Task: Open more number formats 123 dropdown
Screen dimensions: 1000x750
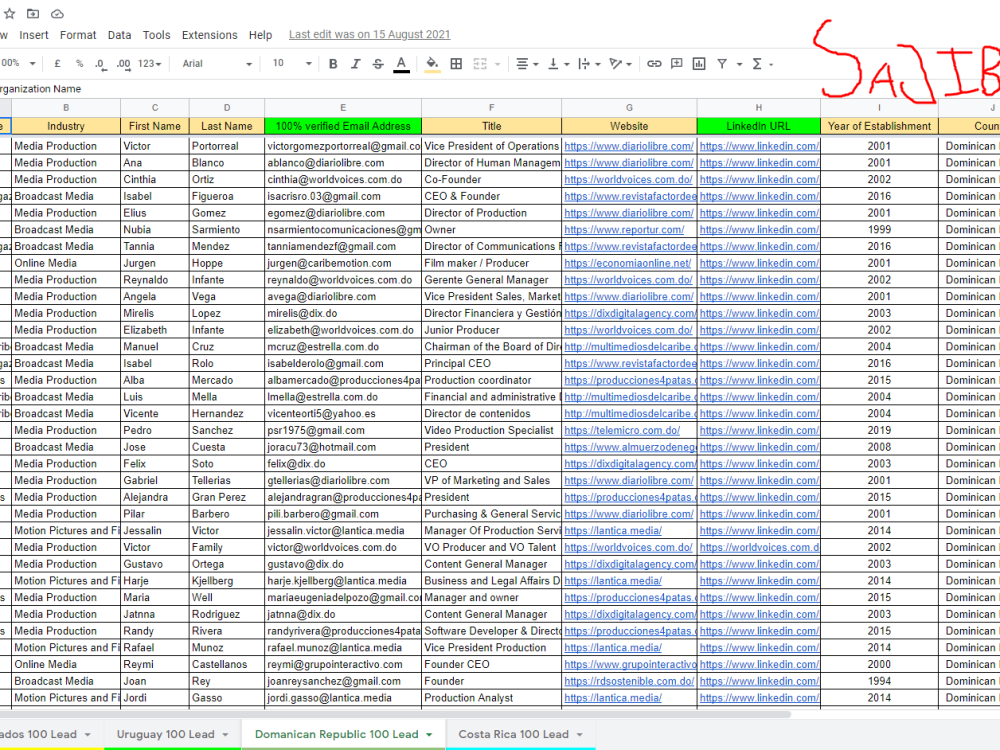Action: [x=149, y=64]
